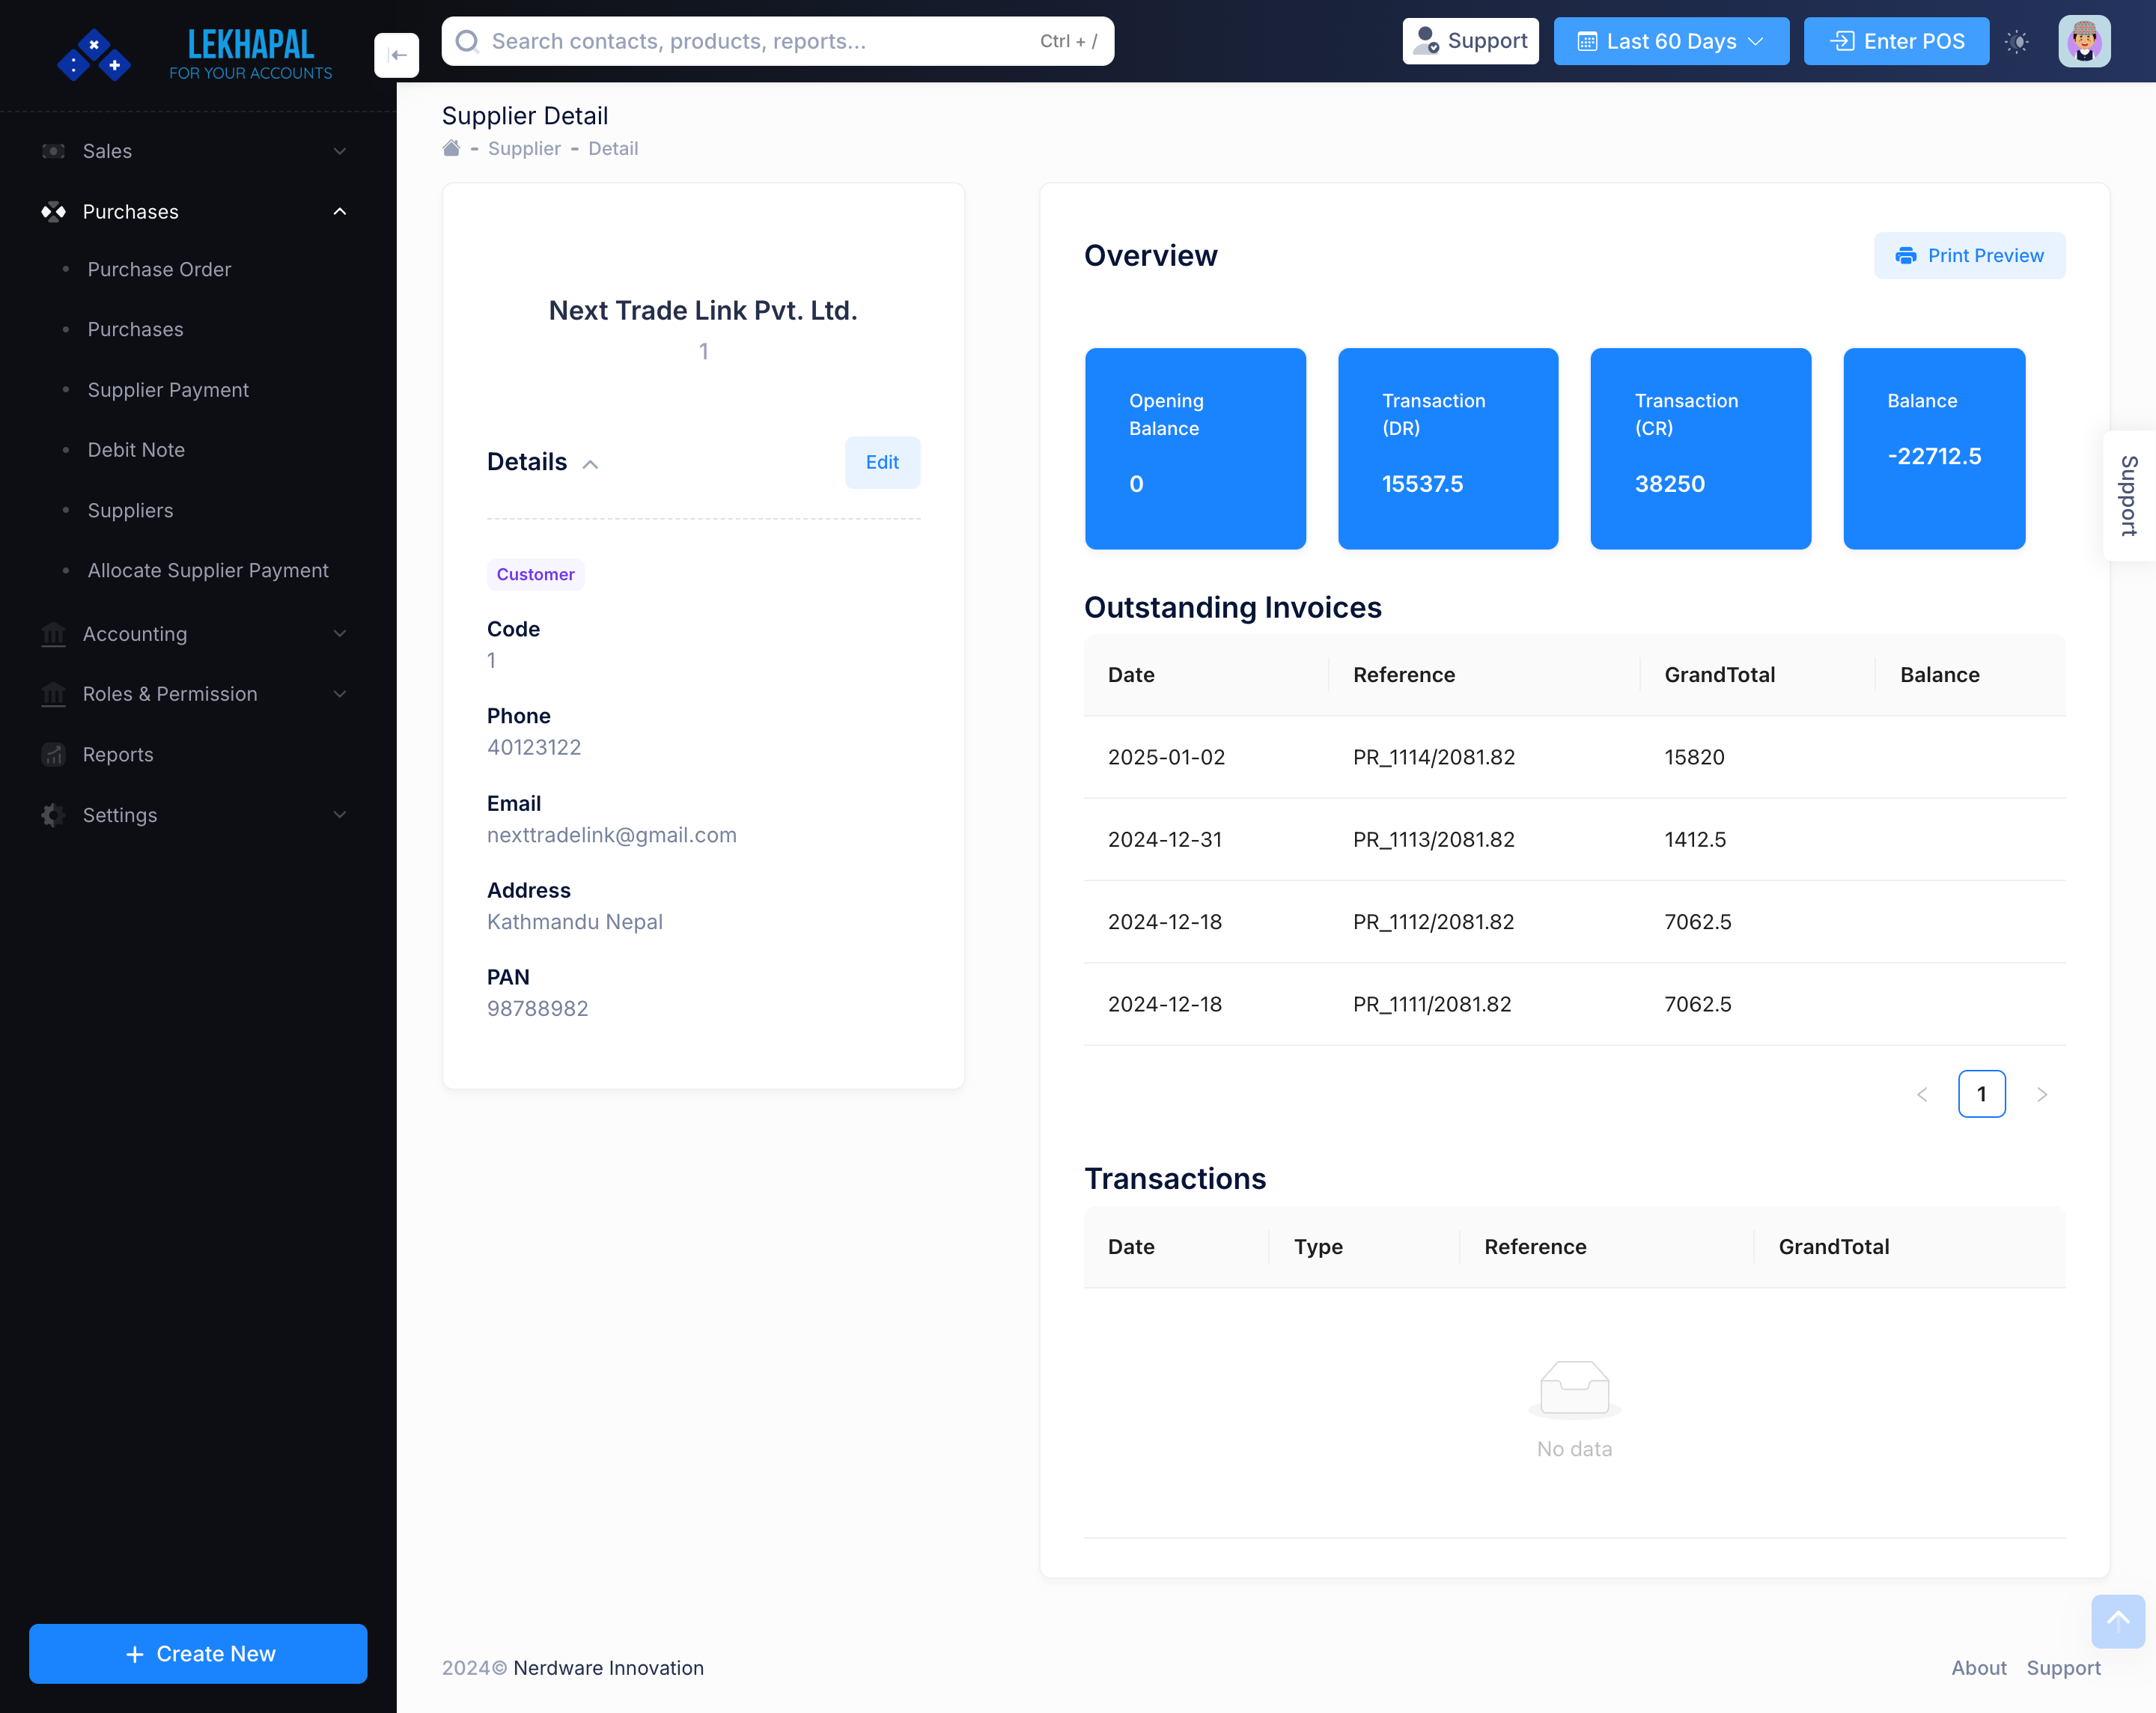This screenshot has height=1713, width=2156.
Task: Collapse the sidebar with the arrow toggle
Action: [397, 56]
